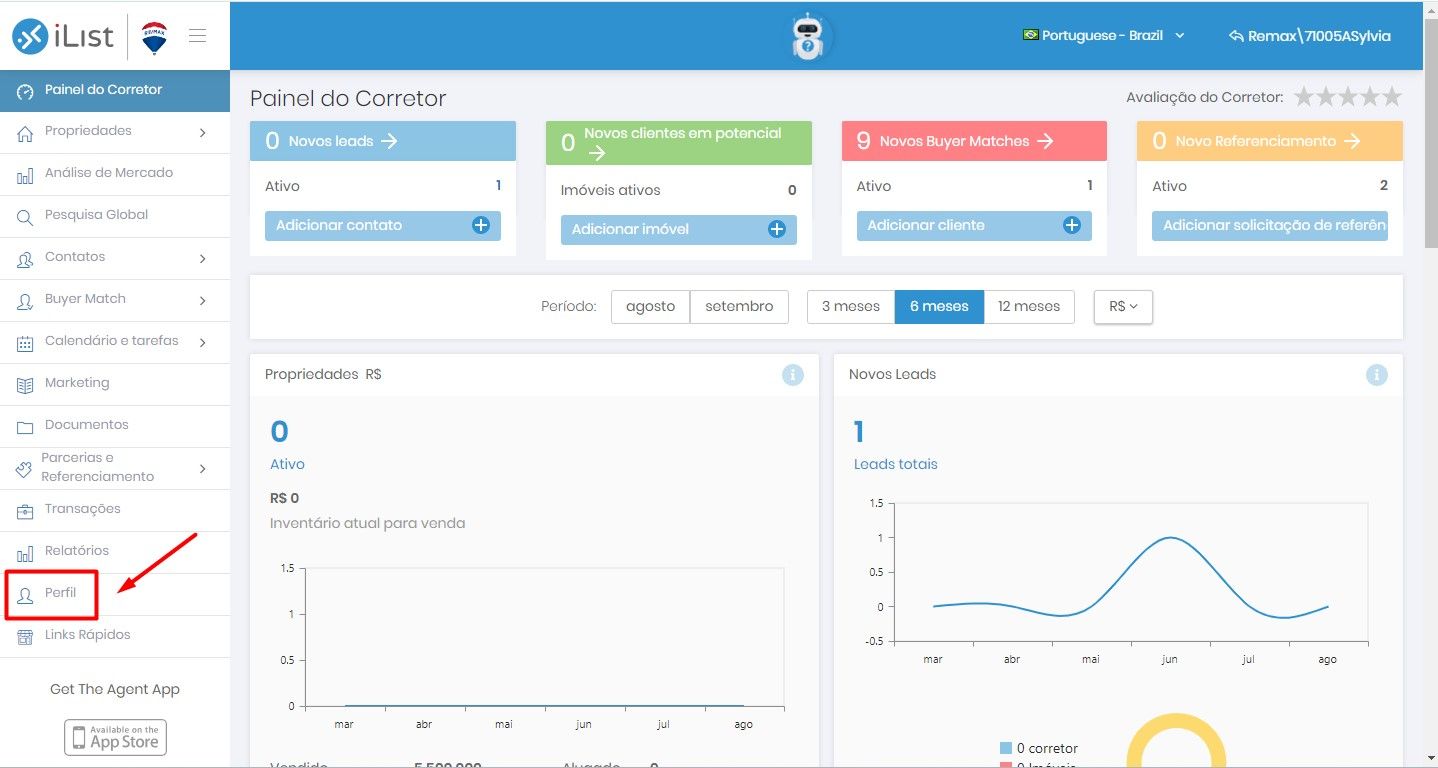Click the Ativo link under Propriedades
1438x768 pixels.
(287, 464)
